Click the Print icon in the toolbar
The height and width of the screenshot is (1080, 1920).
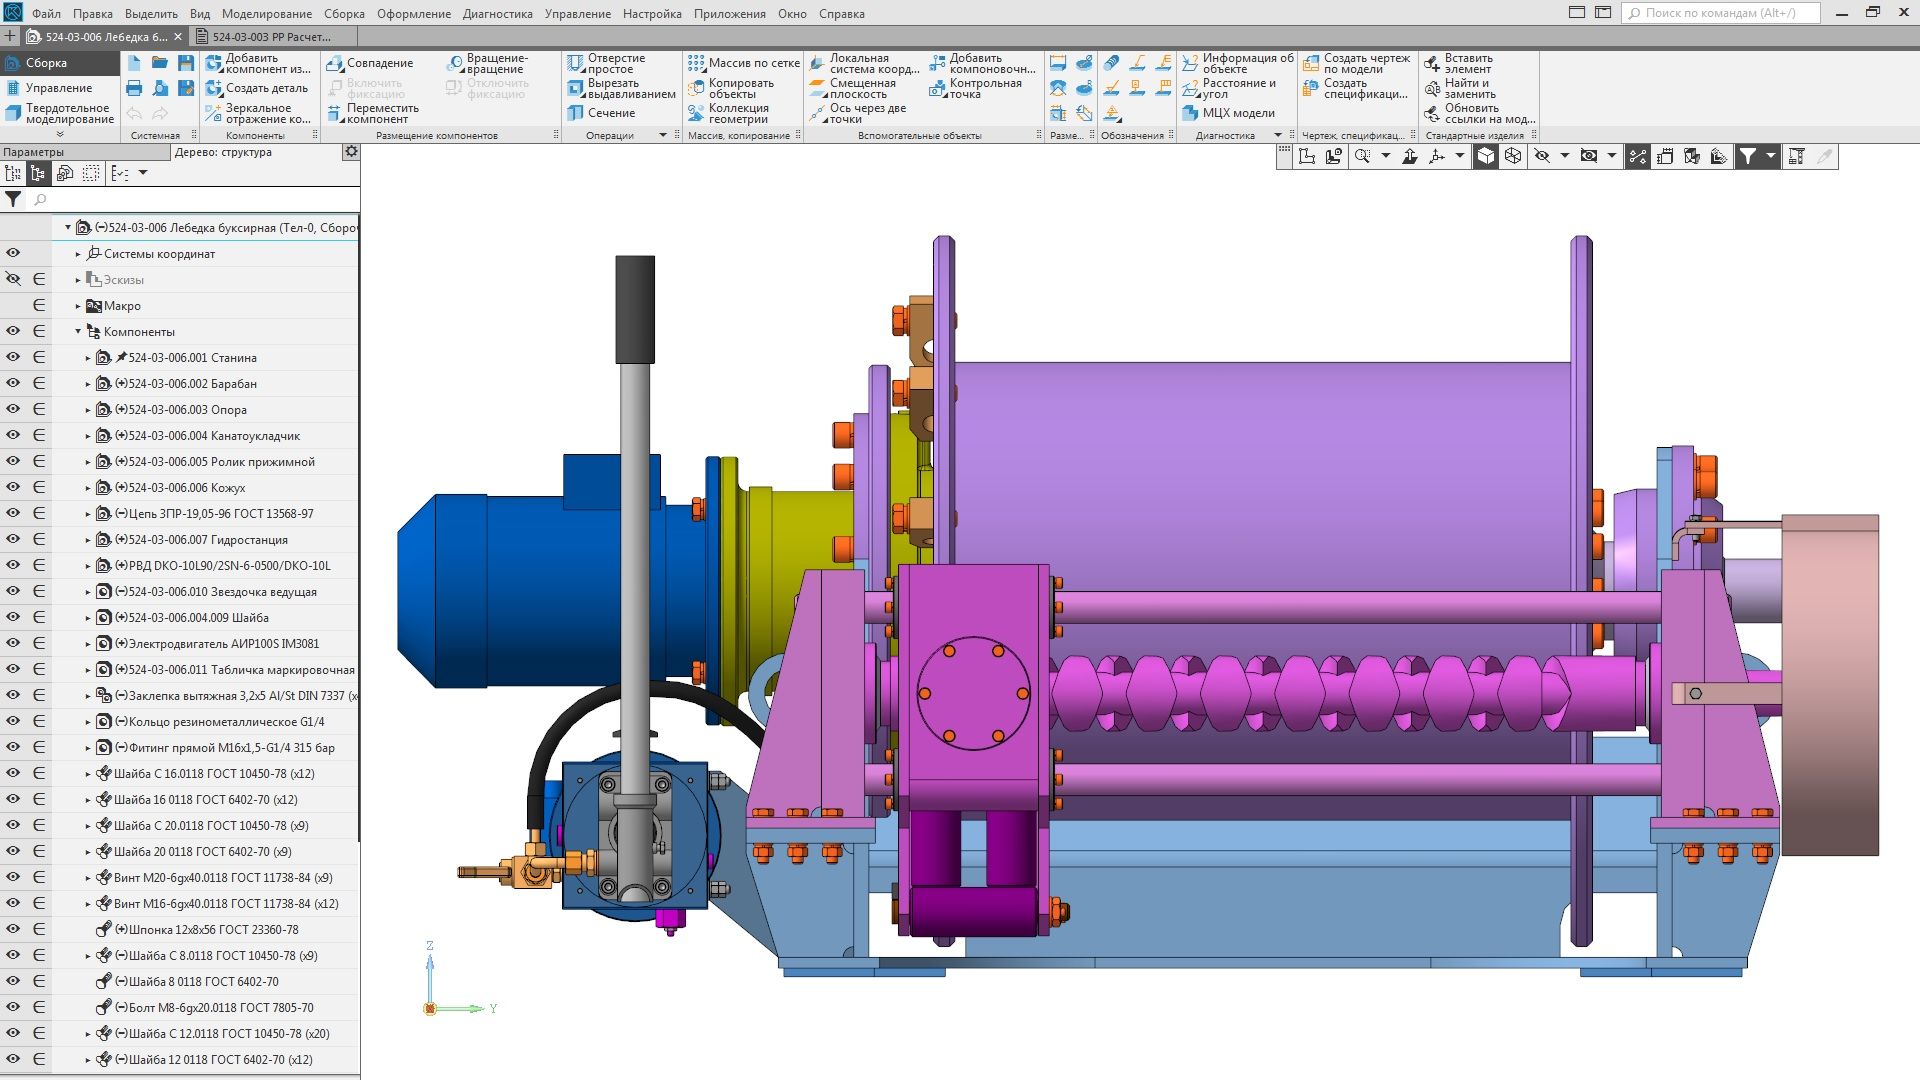tap(134, 88)
